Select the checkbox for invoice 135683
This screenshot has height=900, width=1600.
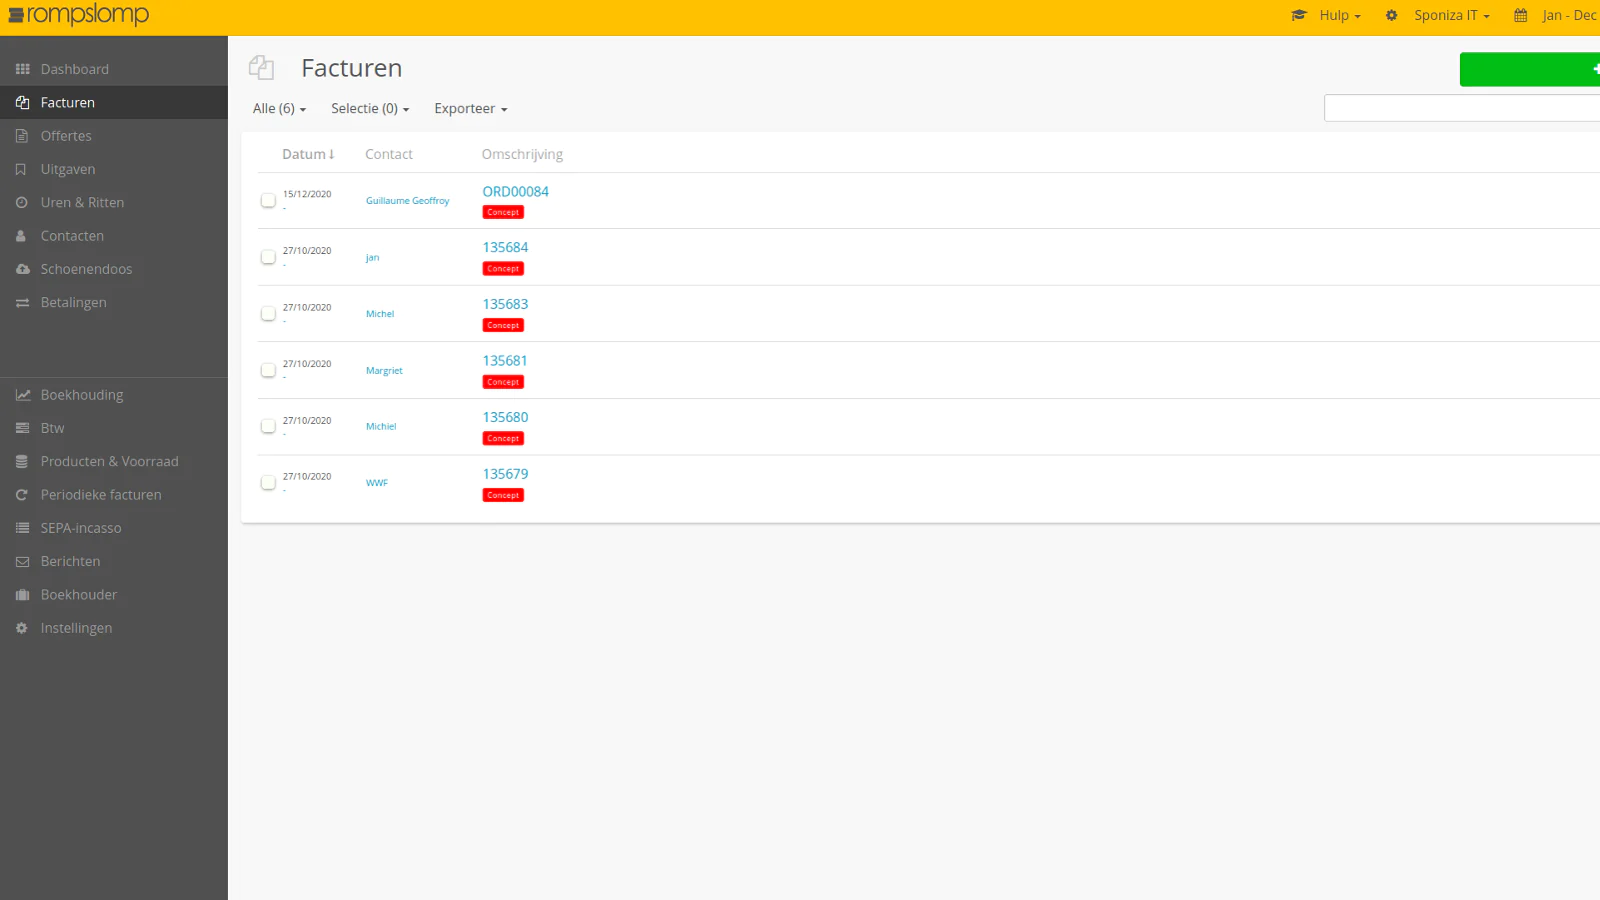pos(268,314)
